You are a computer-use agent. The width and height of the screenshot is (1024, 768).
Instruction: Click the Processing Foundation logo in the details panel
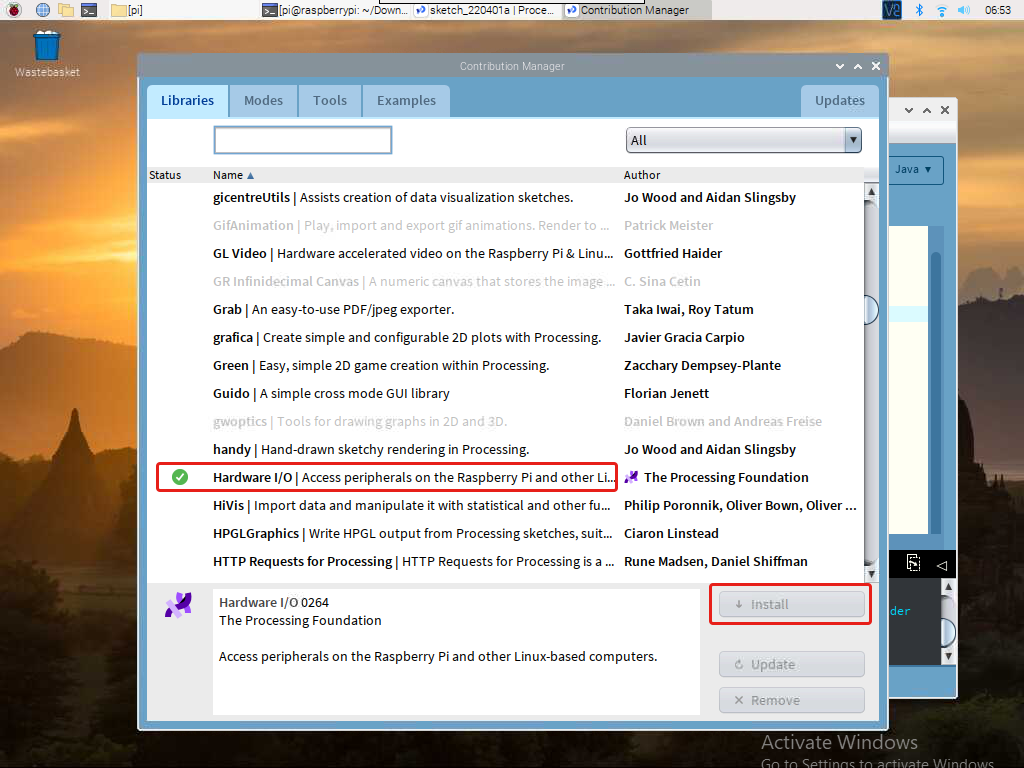tap(178, 605)
